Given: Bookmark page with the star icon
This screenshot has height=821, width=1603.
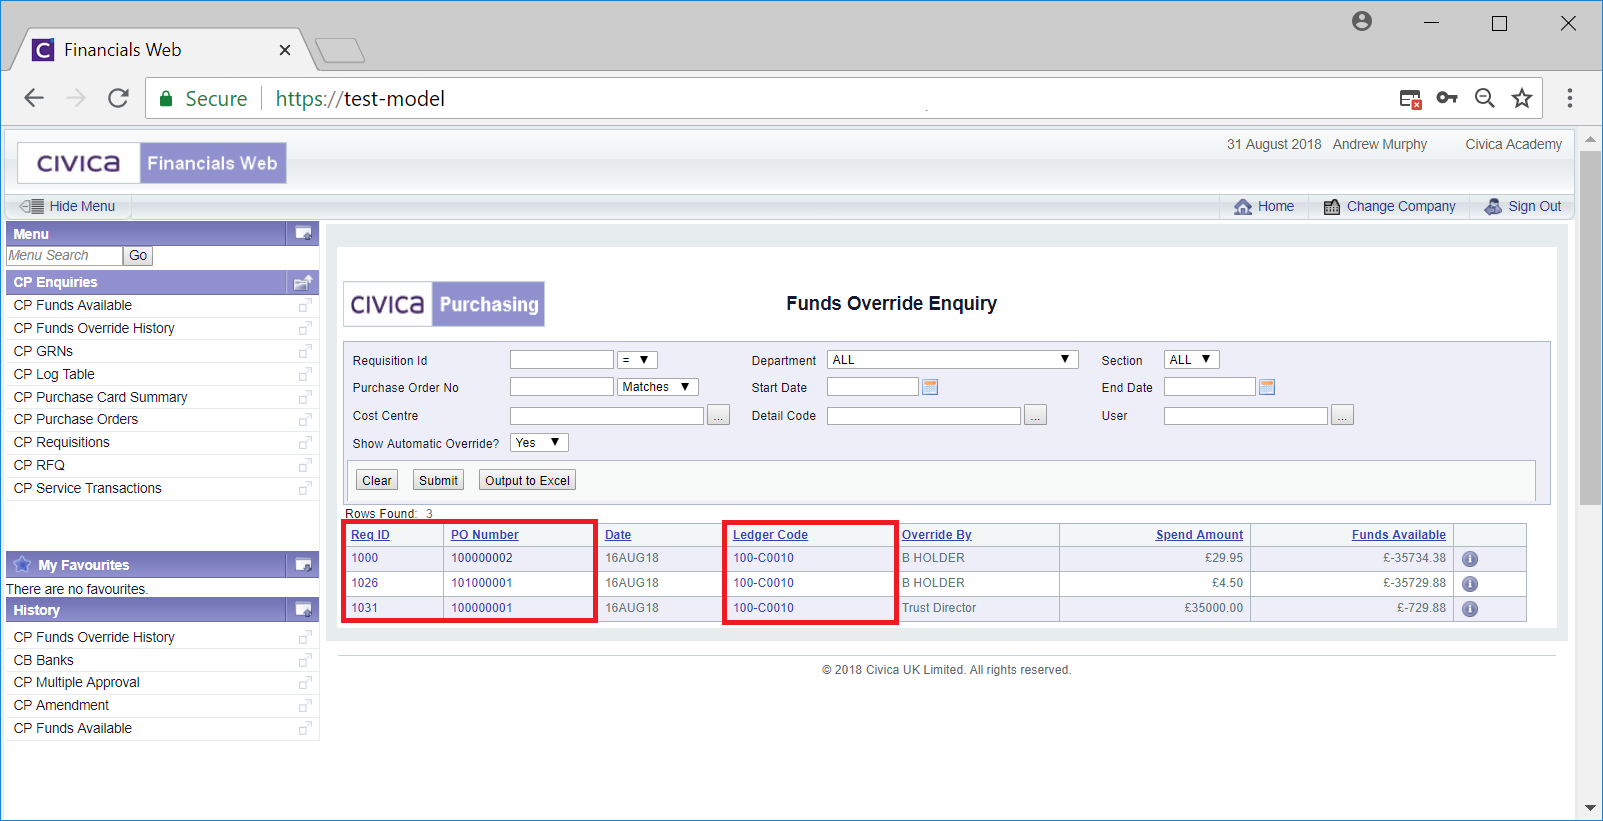Looking at the screenshot, I should 1522,98.
